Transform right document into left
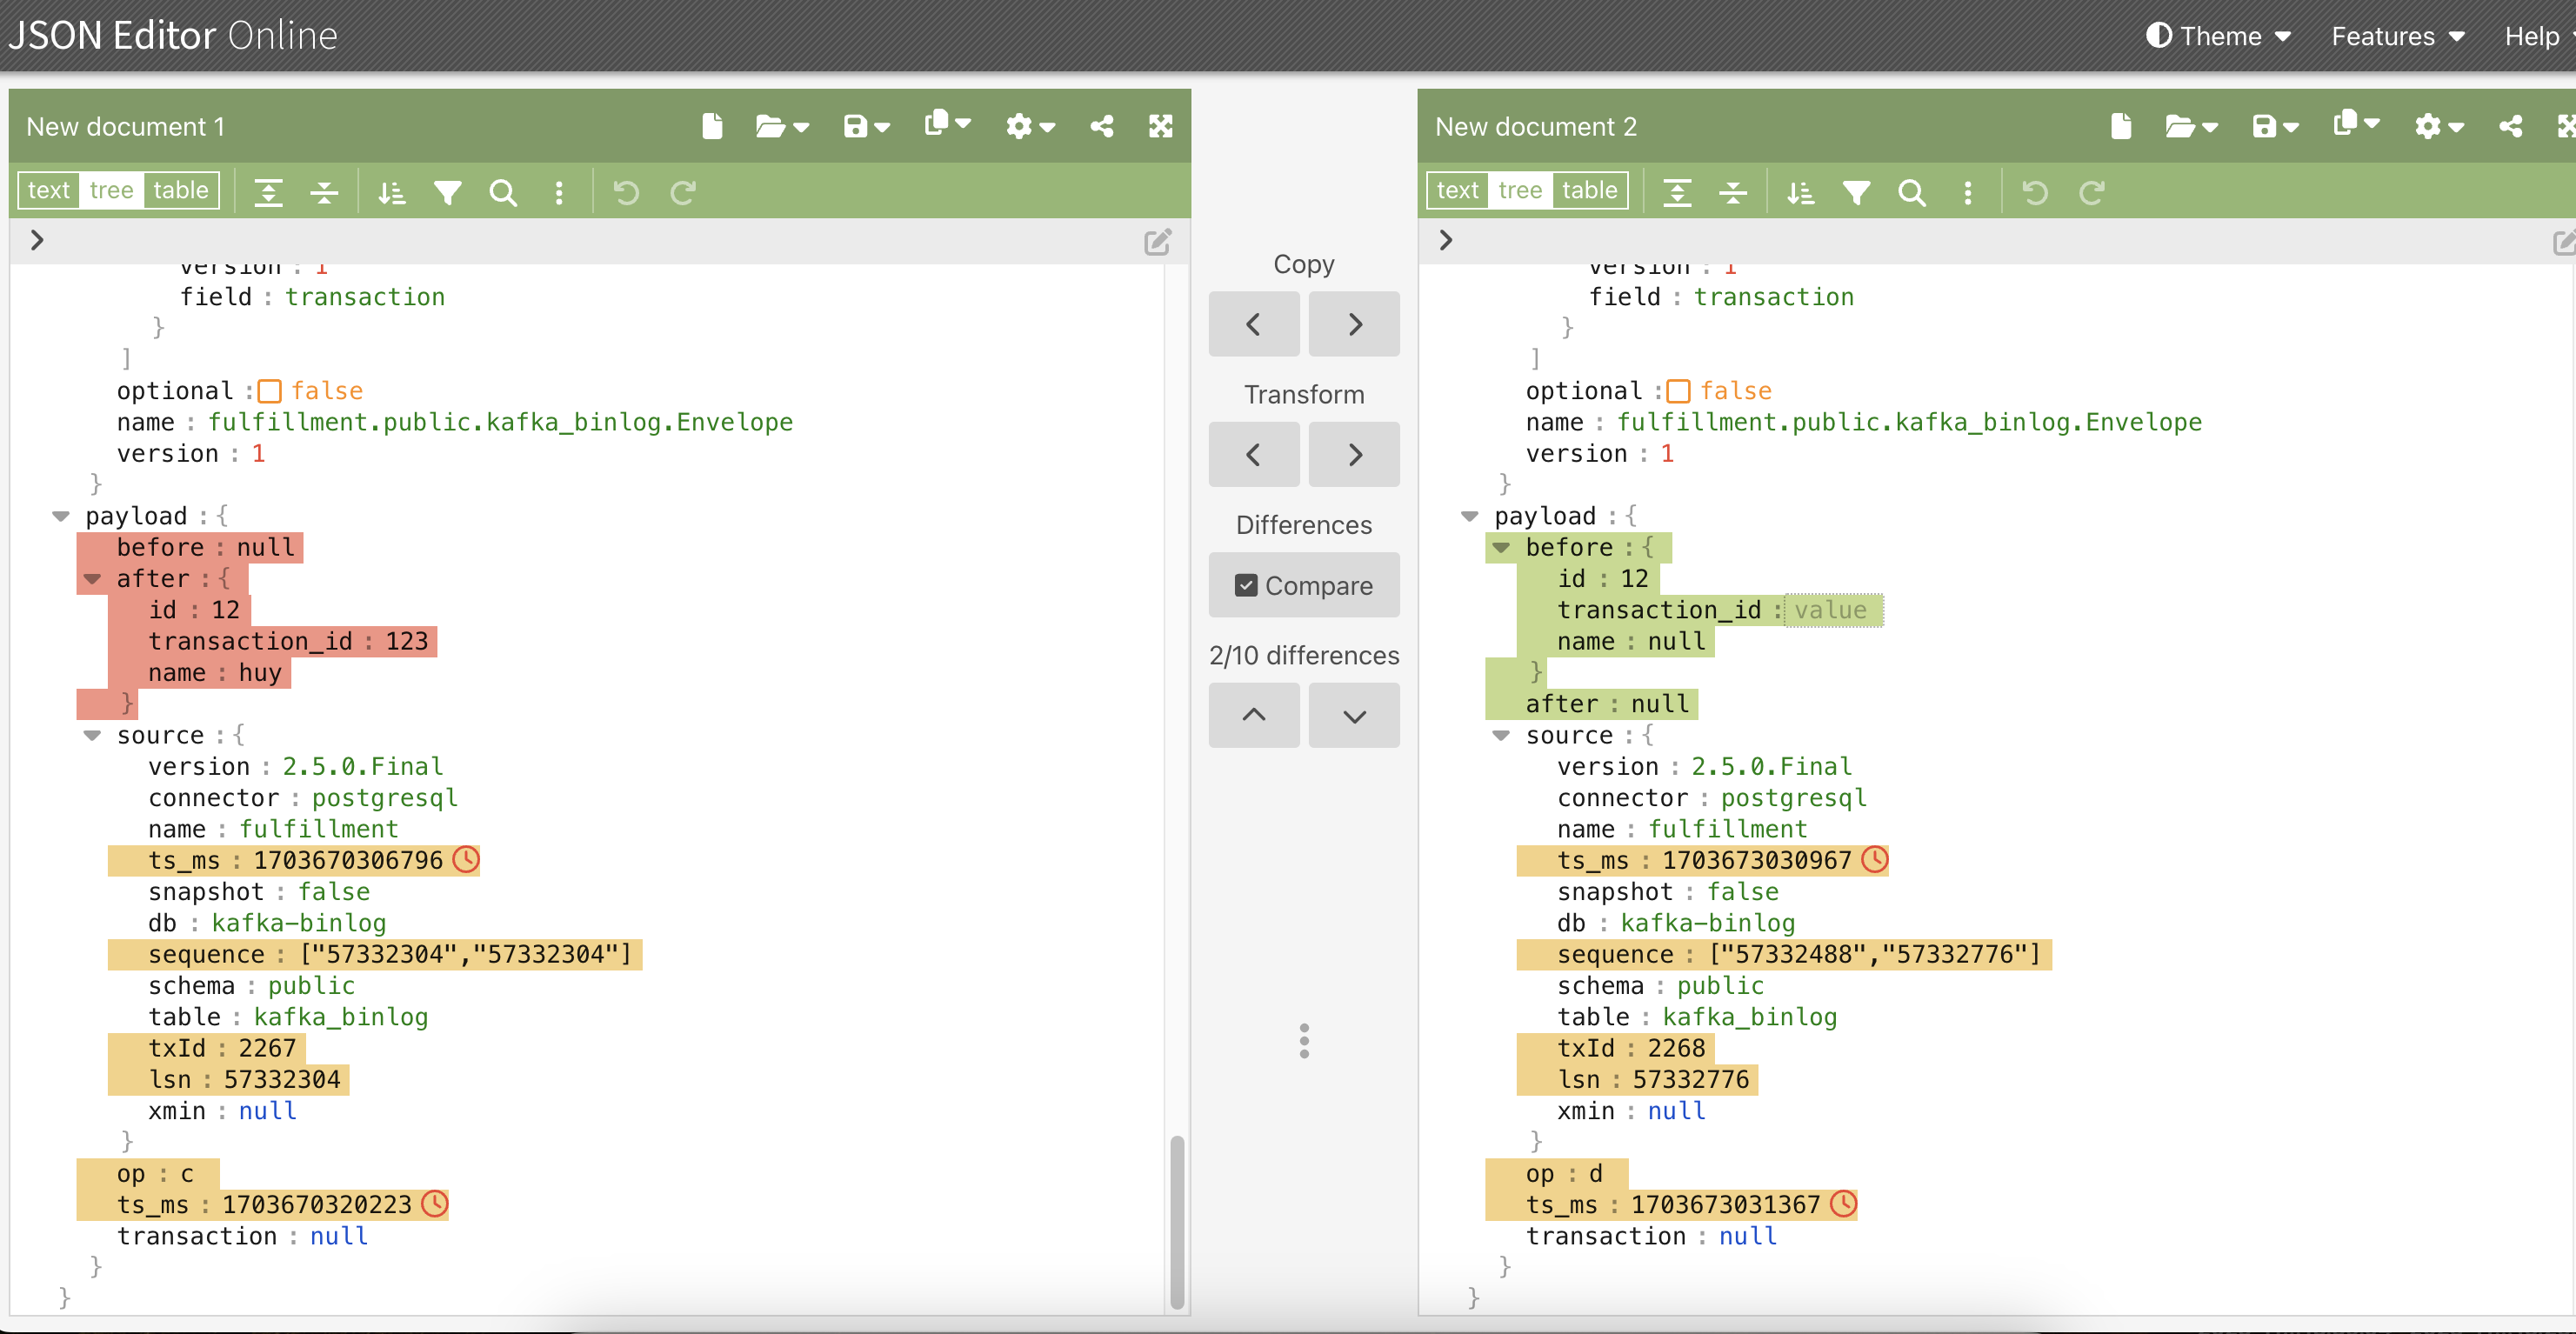This screenshot has width=2576, height=1334. coord(1254,455)
